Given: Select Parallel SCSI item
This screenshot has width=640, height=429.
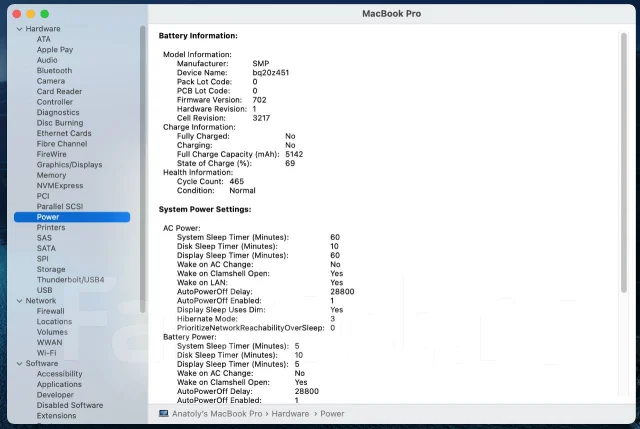Looking at the screenshot, I should (x=60, y=207).
